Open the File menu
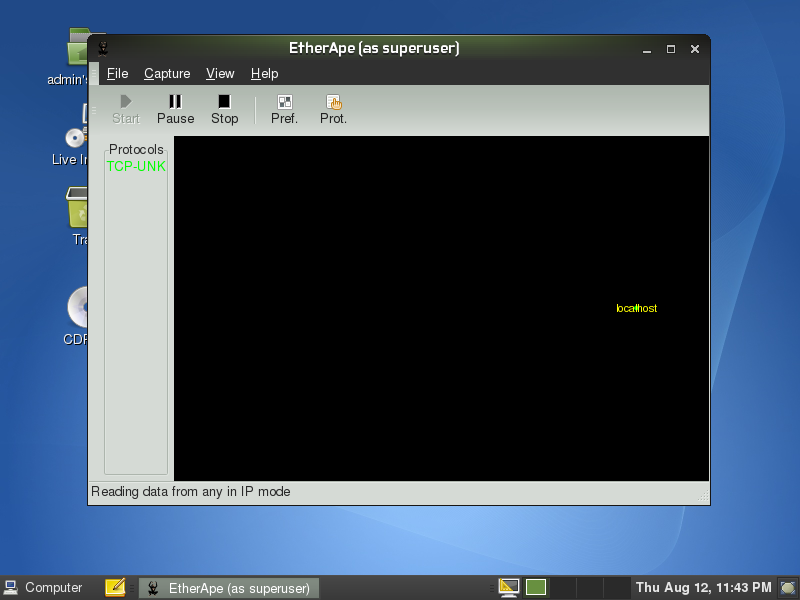The image size is (800, 600). point(117,73)
